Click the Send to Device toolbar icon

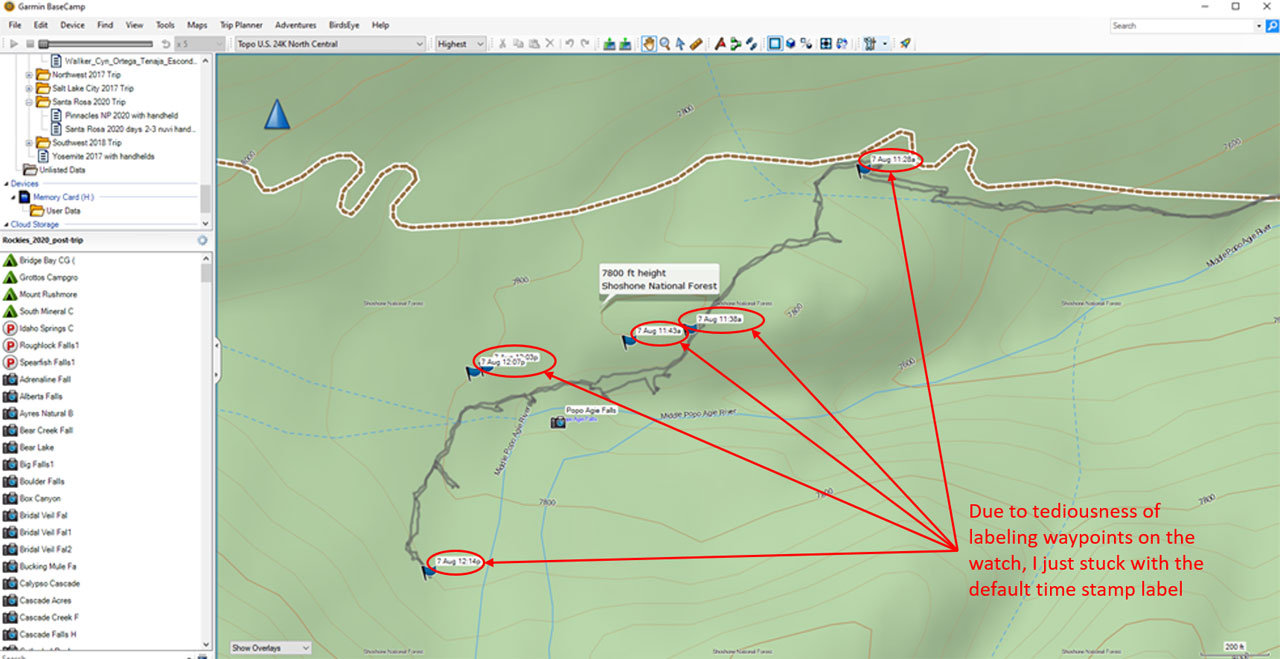[x=609, y=44]
